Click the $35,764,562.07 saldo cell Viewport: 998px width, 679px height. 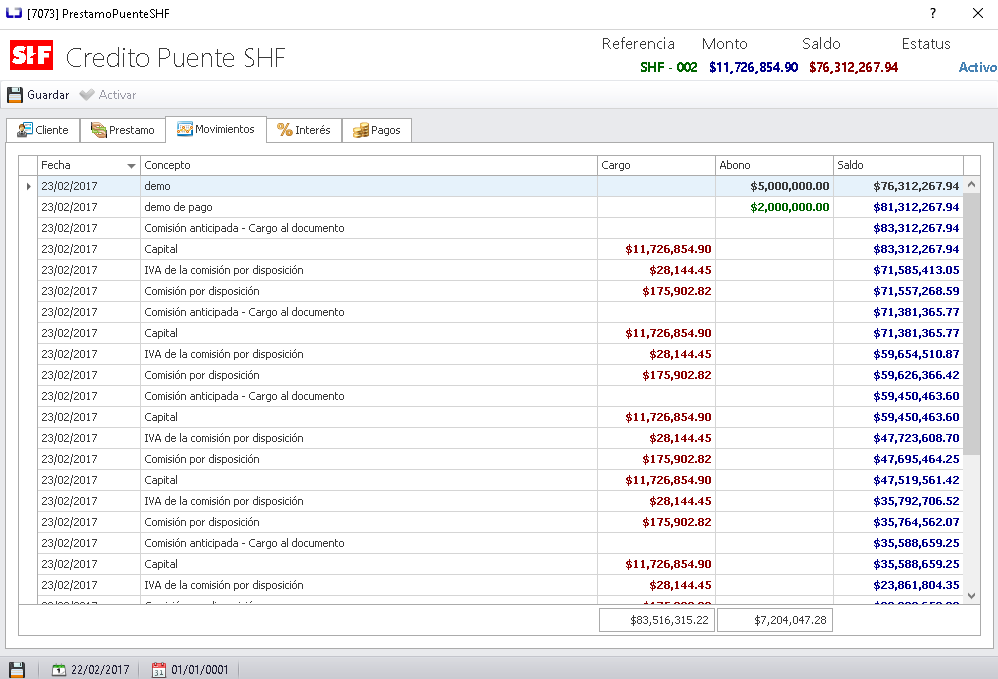pos(898,522)
